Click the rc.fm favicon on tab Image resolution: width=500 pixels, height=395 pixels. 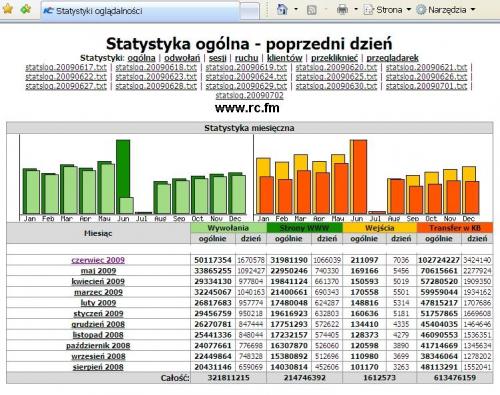48,11
